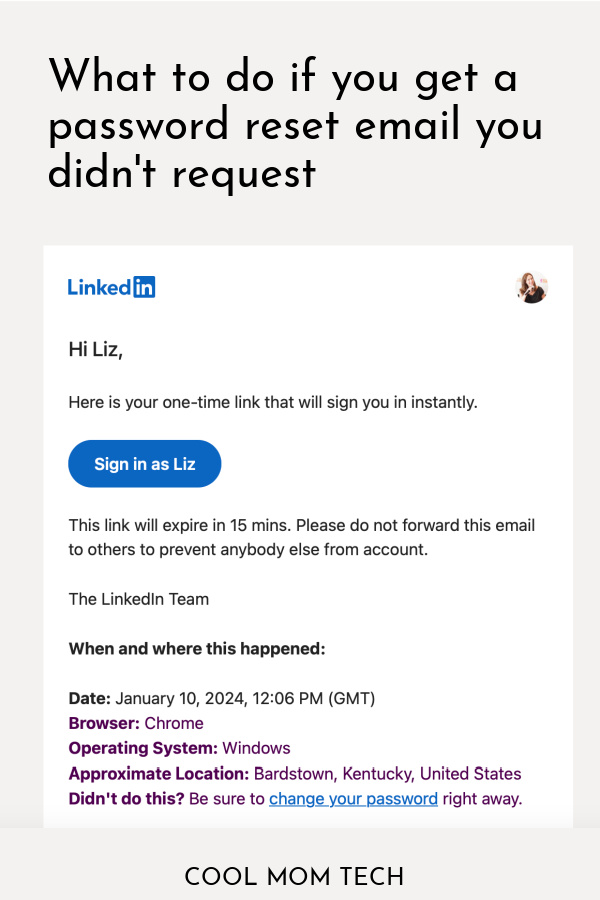
Task: Select the circular profile picture thumbnail
Action: coord(532,287)
